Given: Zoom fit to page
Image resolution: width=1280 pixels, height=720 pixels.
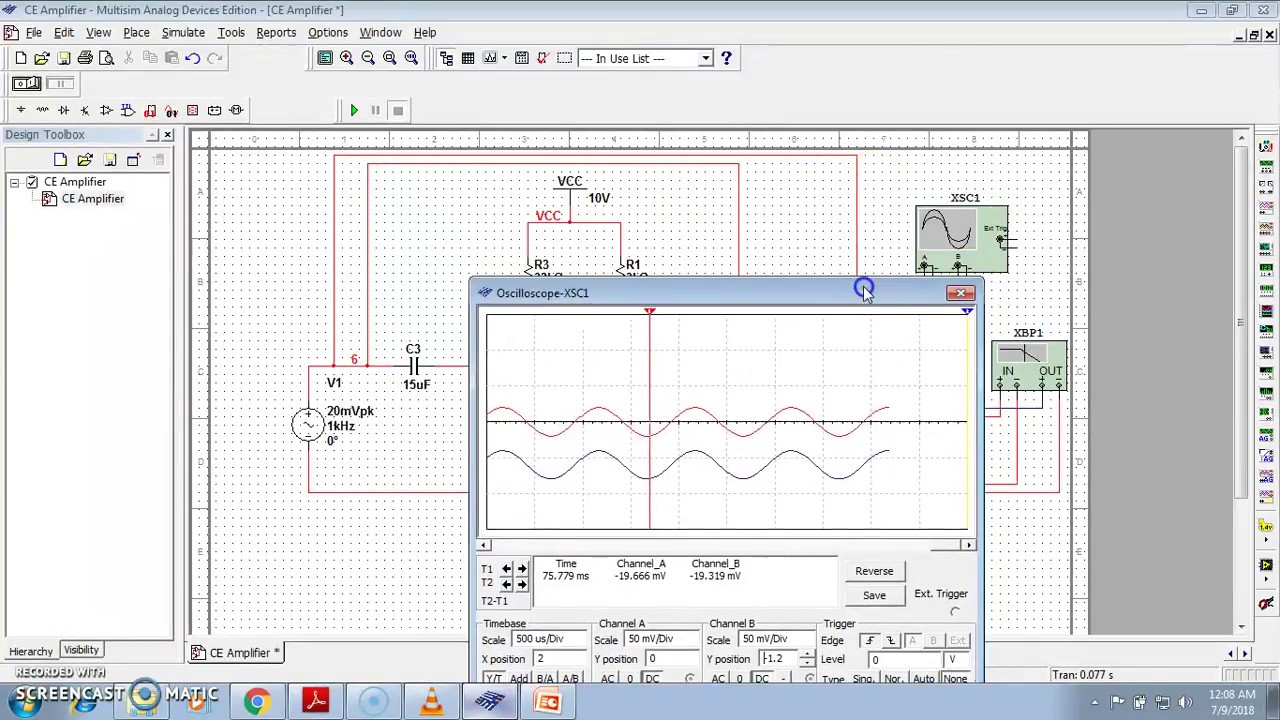Looking at the screenshot, I should pos(411,58).
